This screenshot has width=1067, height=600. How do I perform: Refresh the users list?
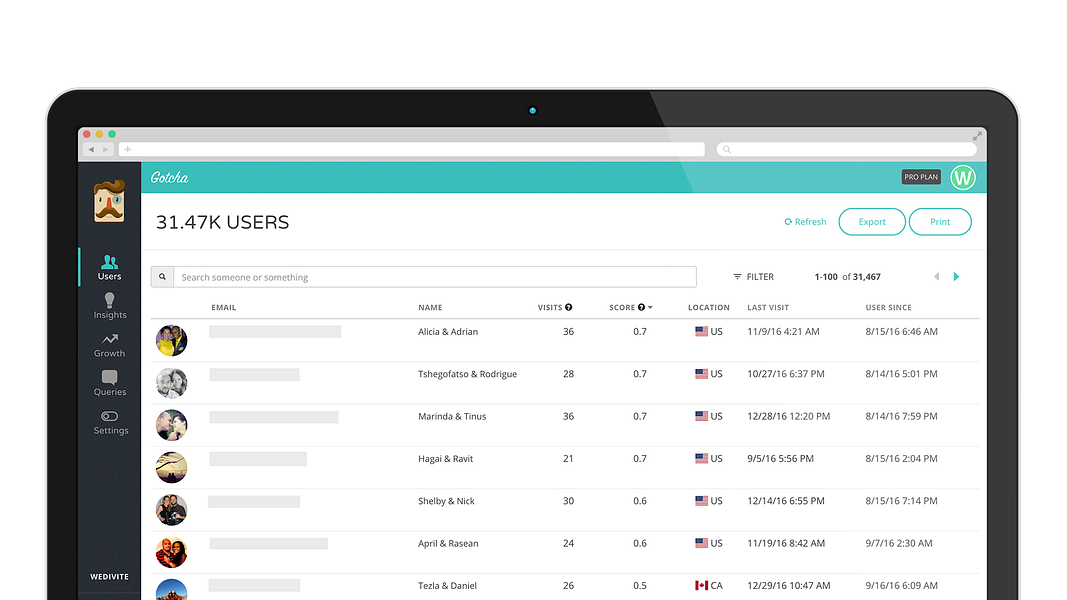pyautogui.click(x=805, y=222)
